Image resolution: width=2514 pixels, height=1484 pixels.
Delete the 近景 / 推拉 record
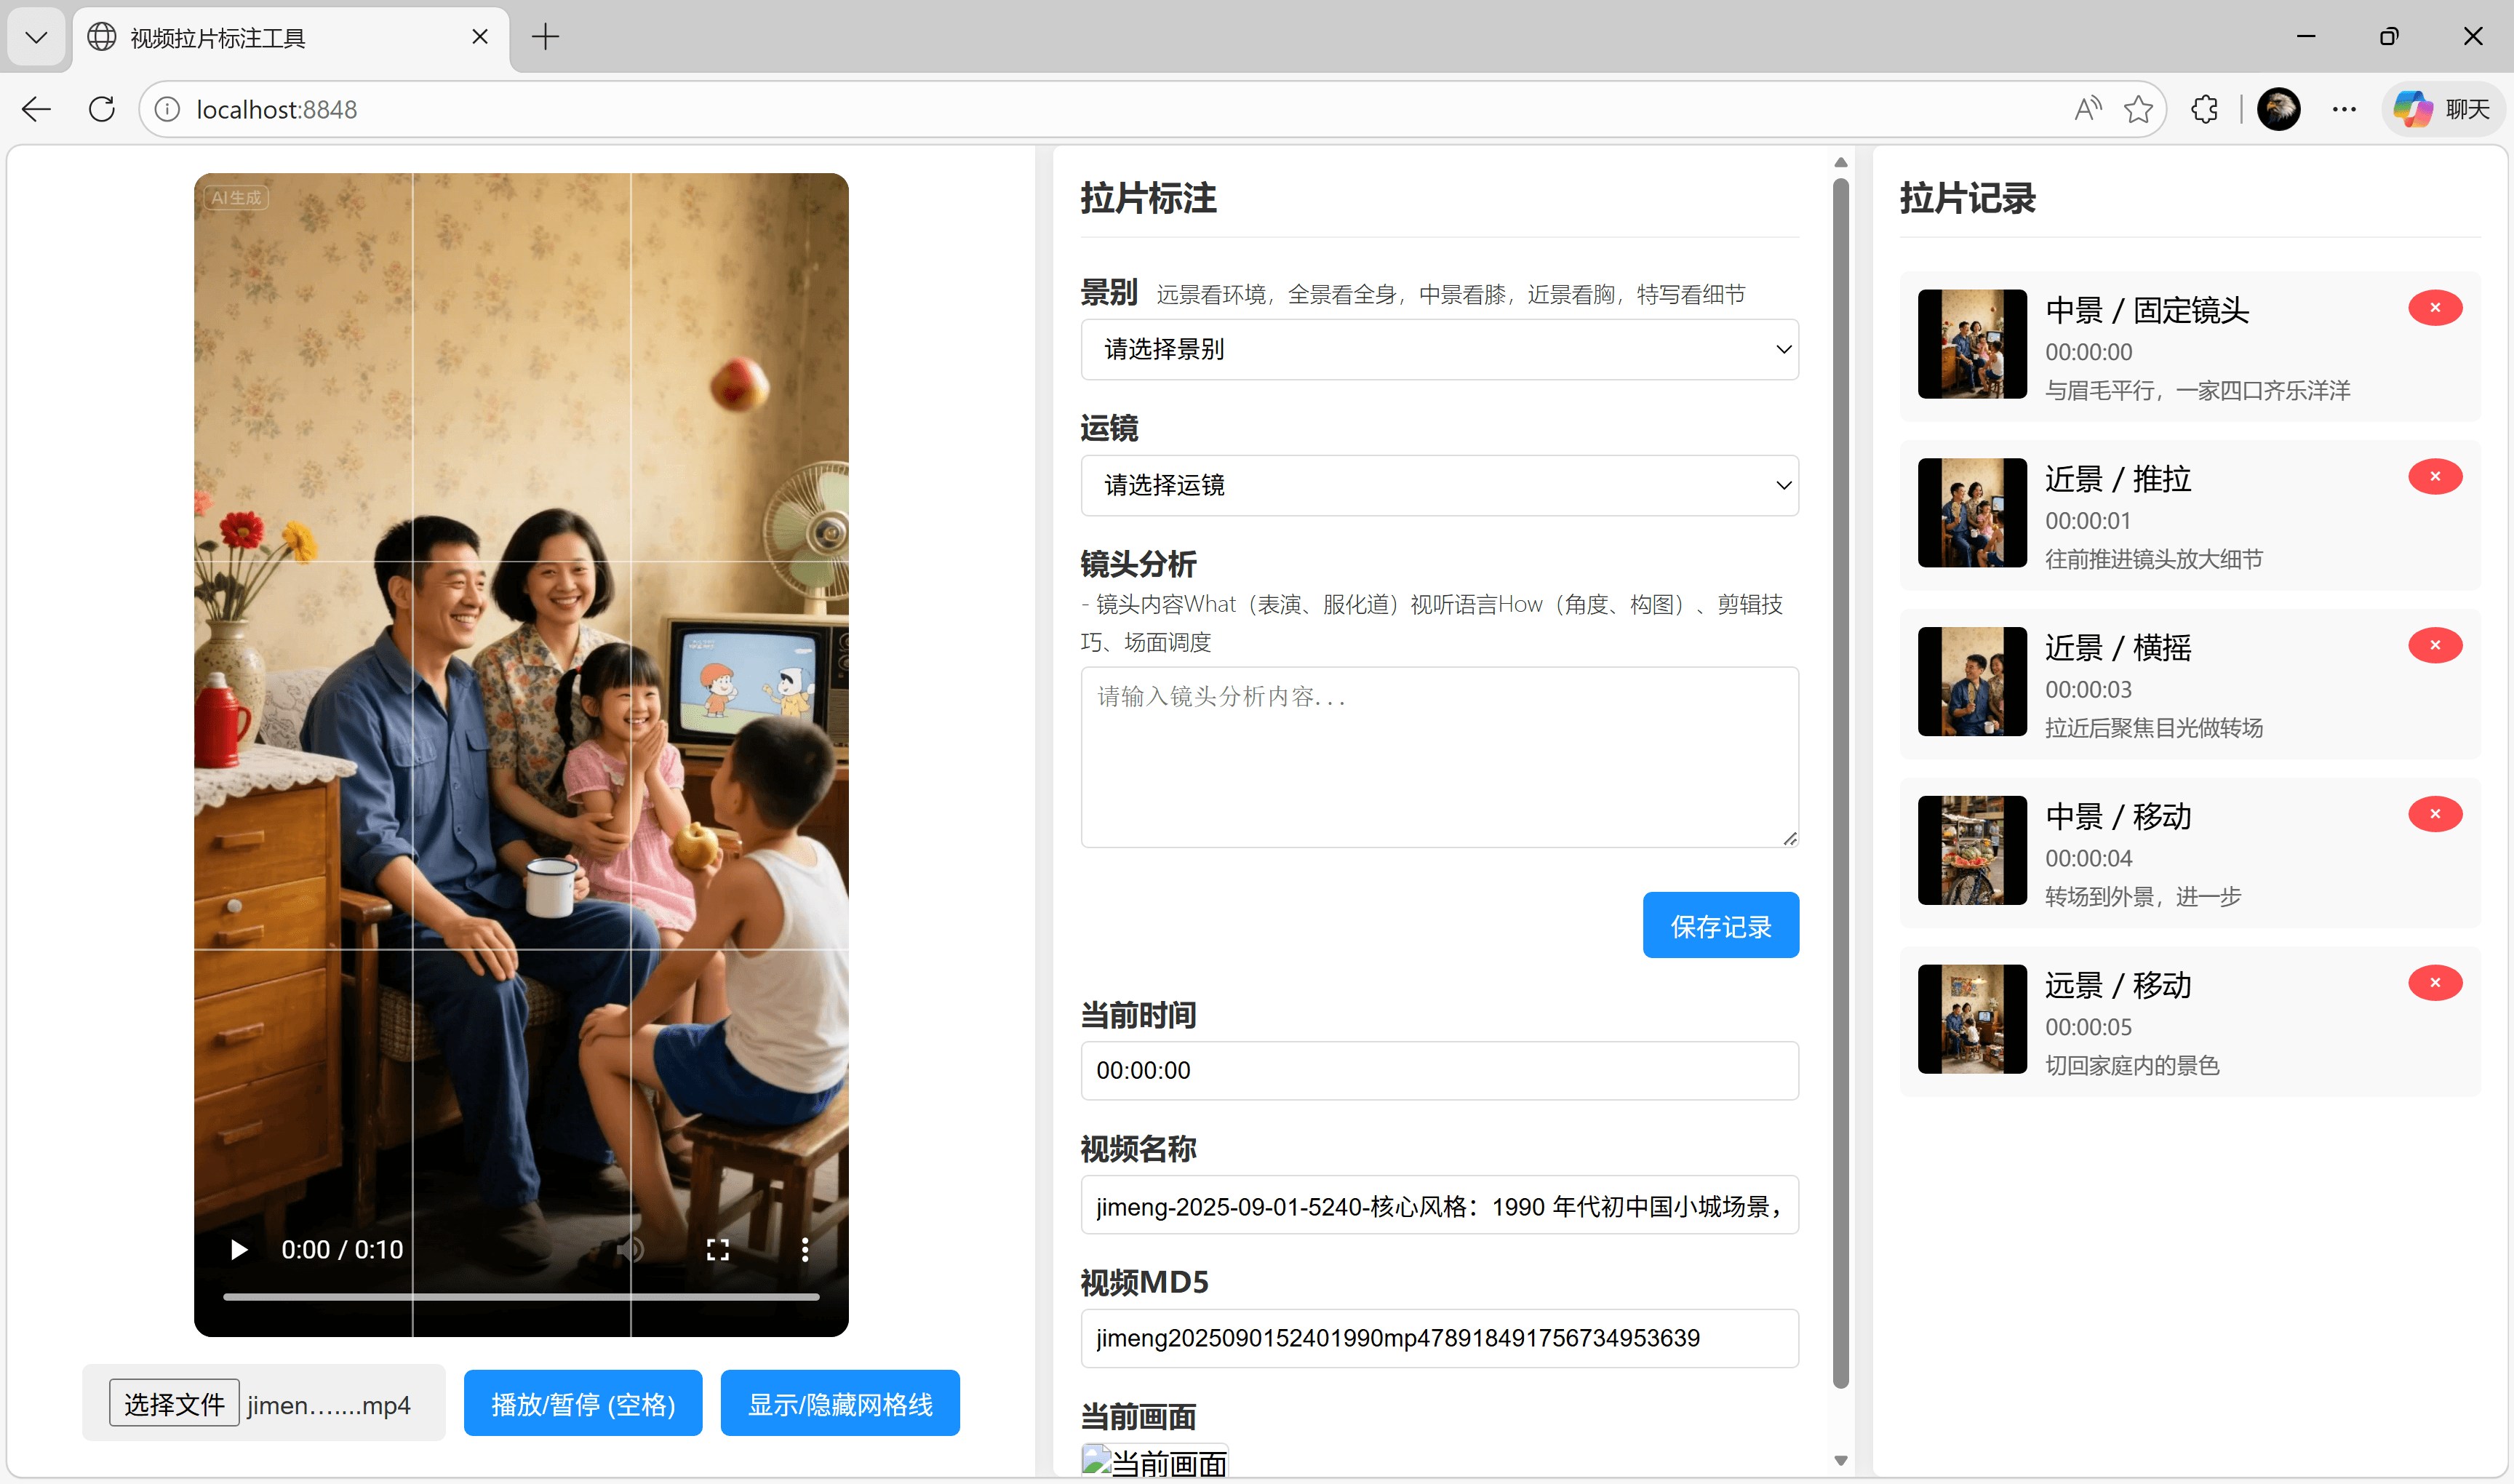pyautogui.click(x=2435, y=477)
